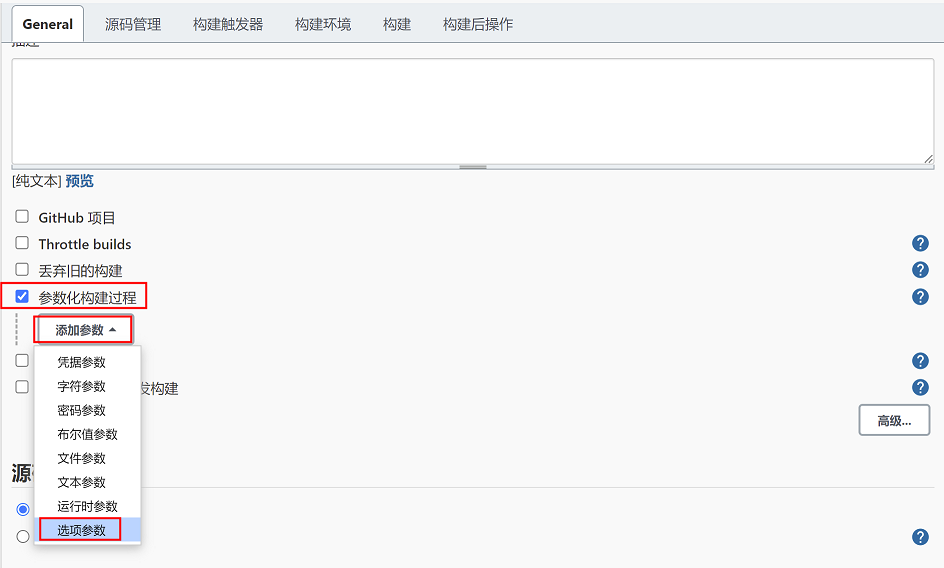Viewport: 944px width, 568px height.
Task: Click the 高级... button
Action: [x=894, y=421]
